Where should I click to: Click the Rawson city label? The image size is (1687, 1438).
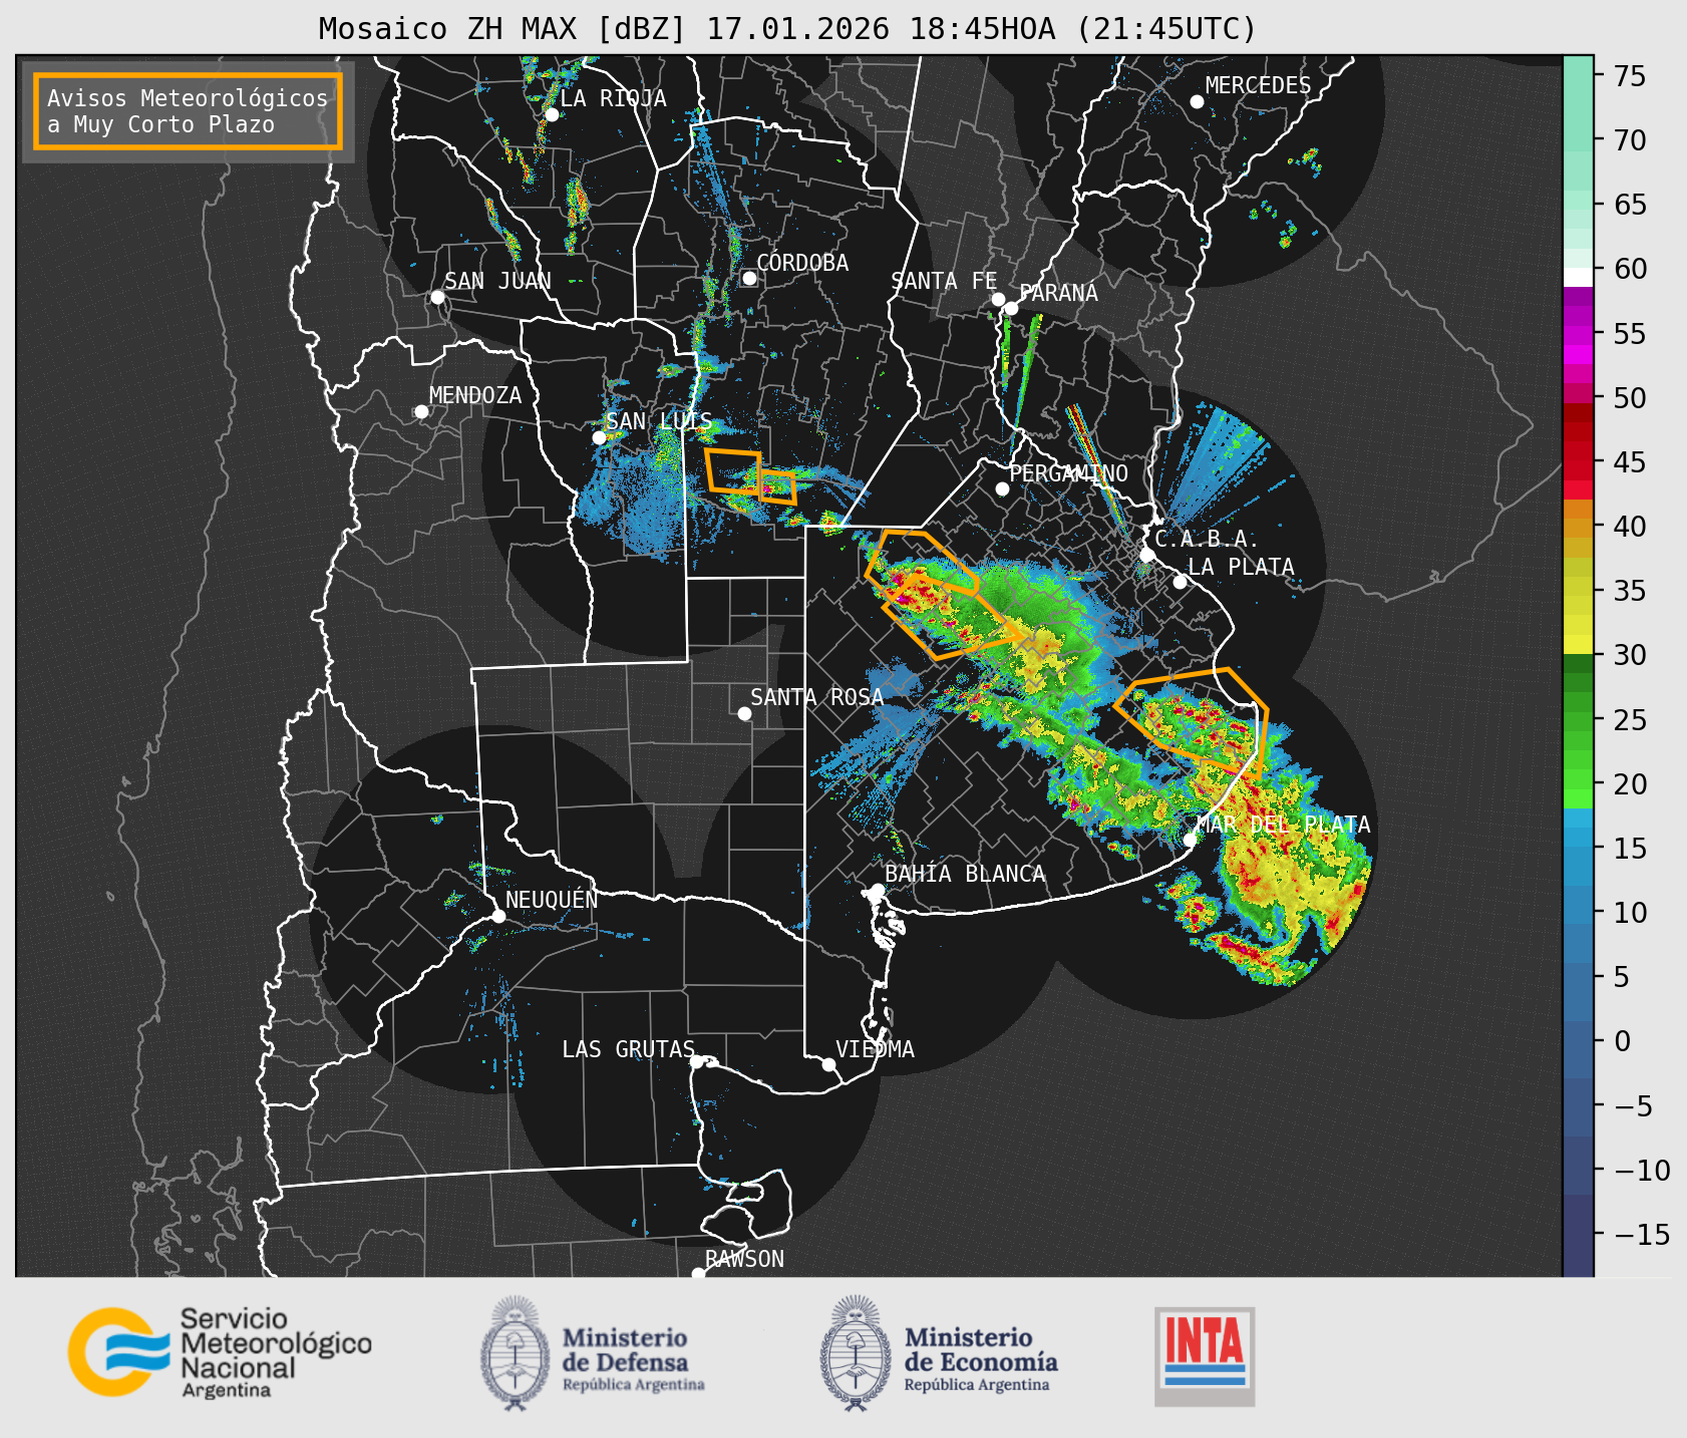point(744,1259)
